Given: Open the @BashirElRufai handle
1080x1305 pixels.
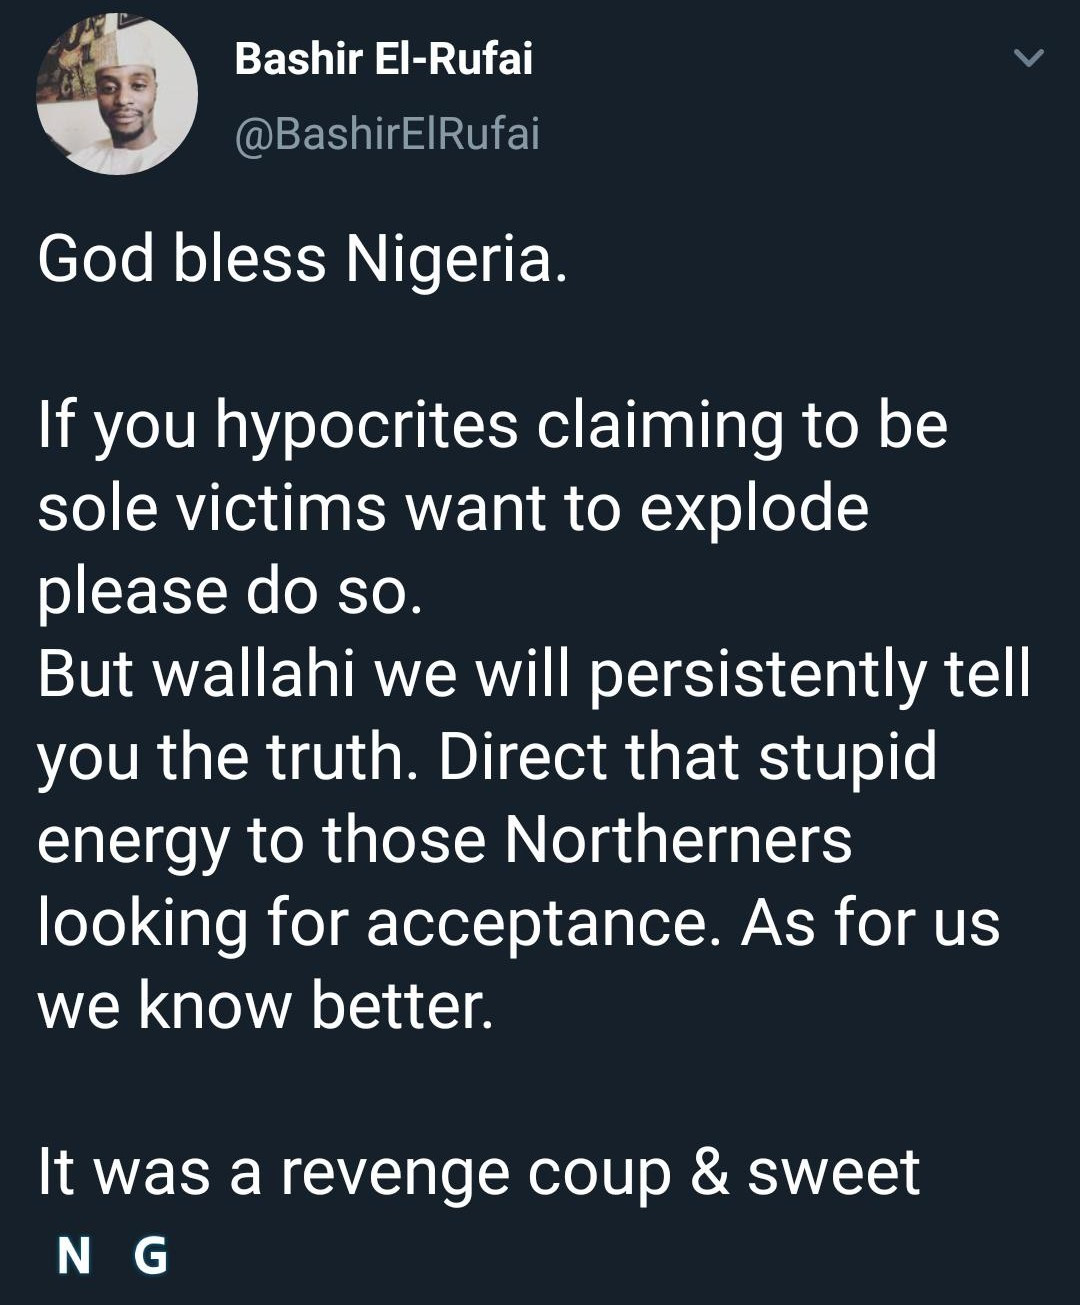Looking at the screenshot, I should coord(387,133).
